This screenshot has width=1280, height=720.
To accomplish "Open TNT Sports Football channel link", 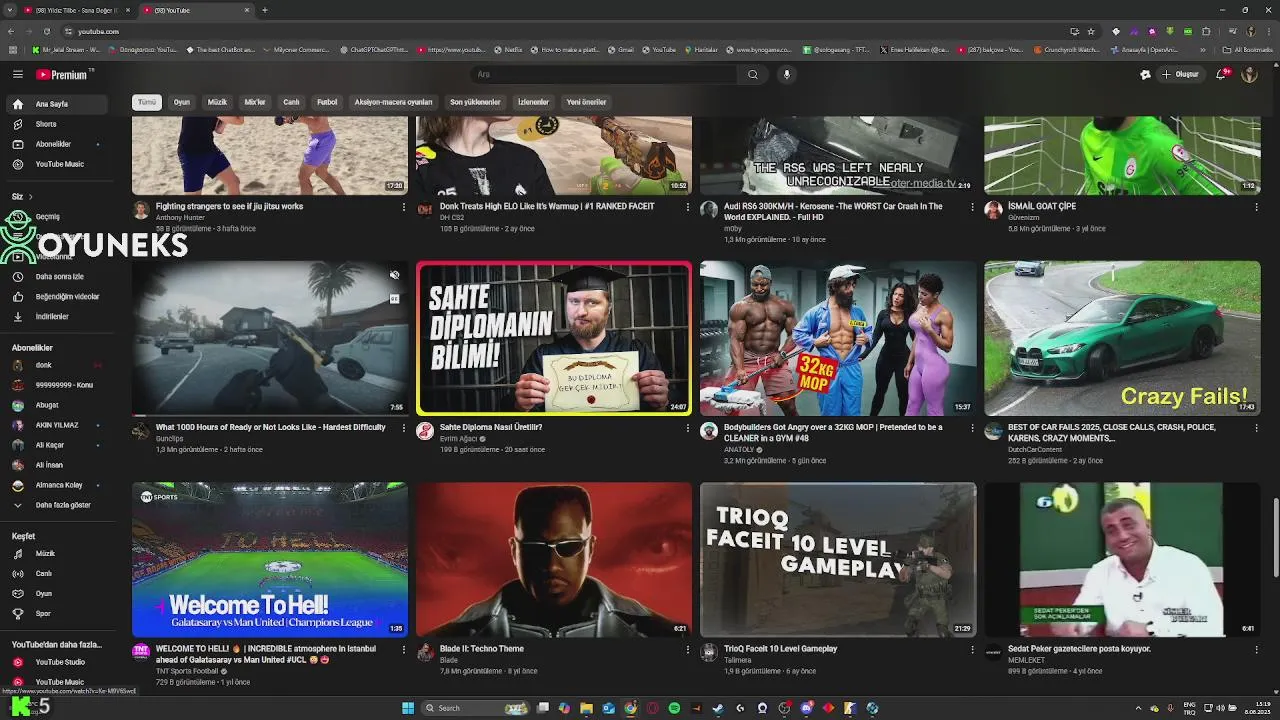I will [x=187, y=671].
